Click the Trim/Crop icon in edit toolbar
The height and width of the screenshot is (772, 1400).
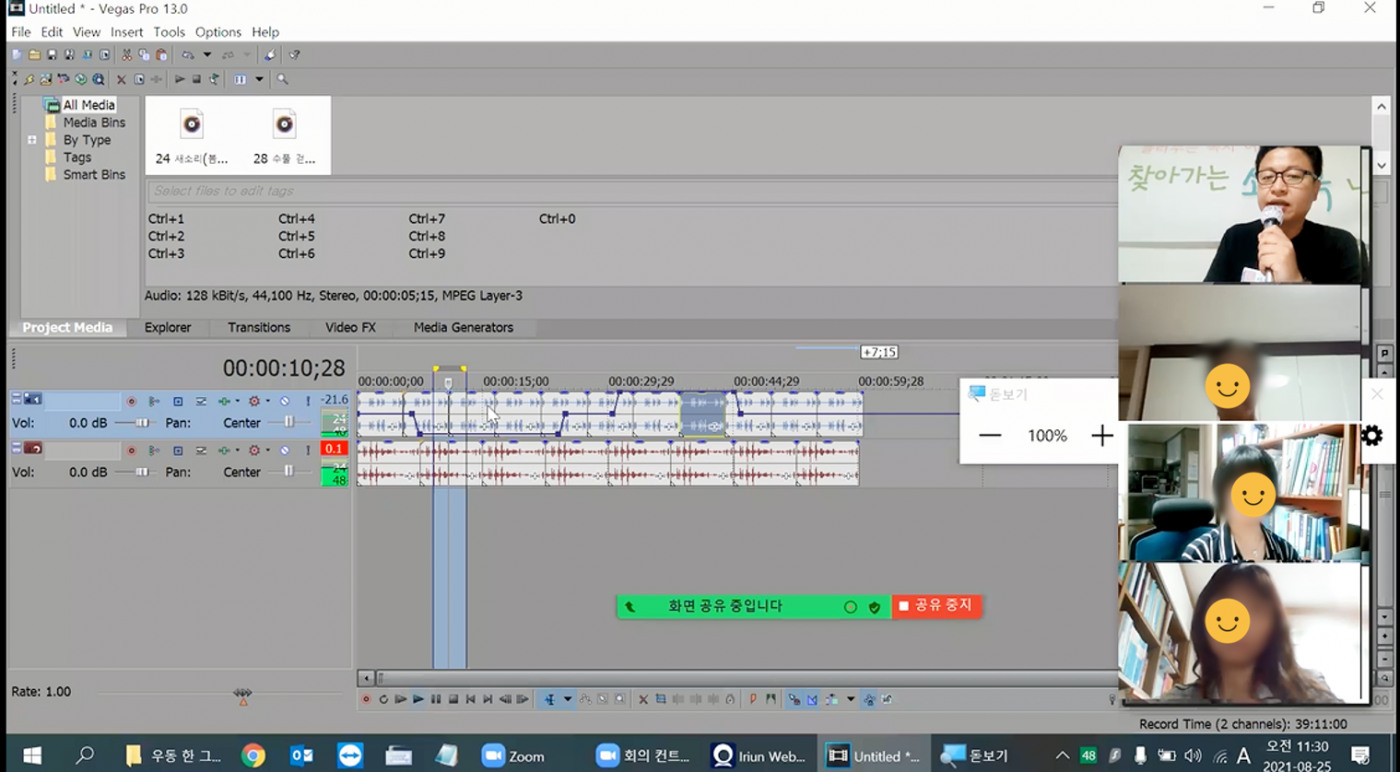tap(661, 699)
